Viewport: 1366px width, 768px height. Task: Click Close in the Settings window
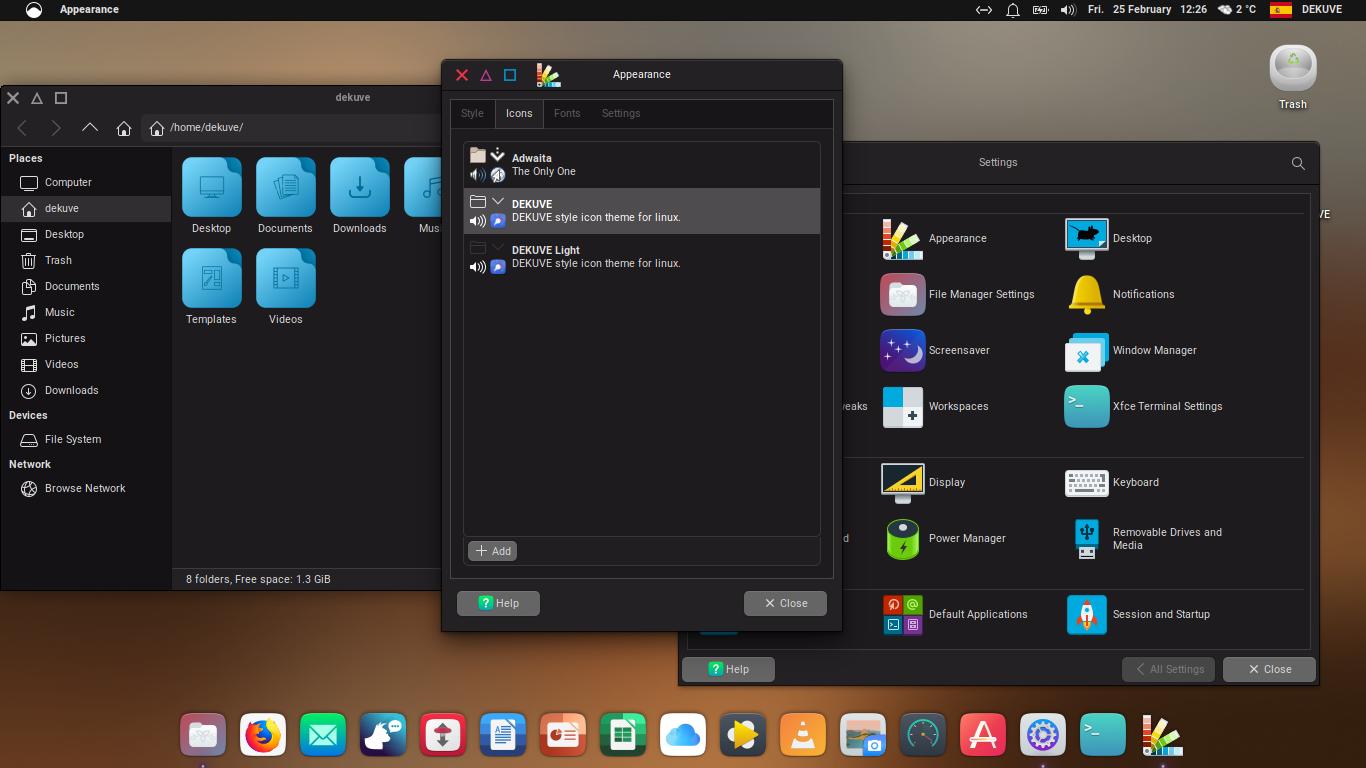[1269, 669]
